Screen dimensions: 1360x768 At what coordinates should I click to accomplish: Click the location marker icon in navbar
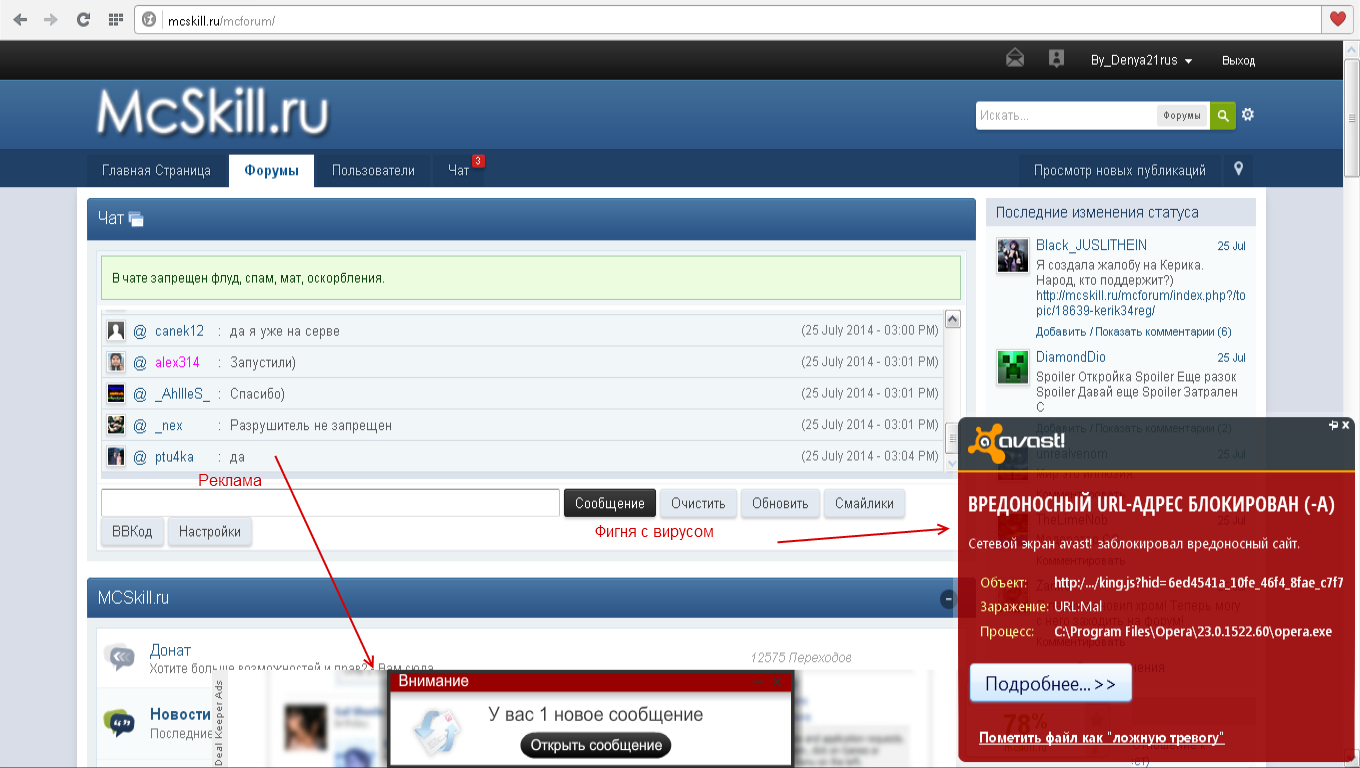(1238, 169)
